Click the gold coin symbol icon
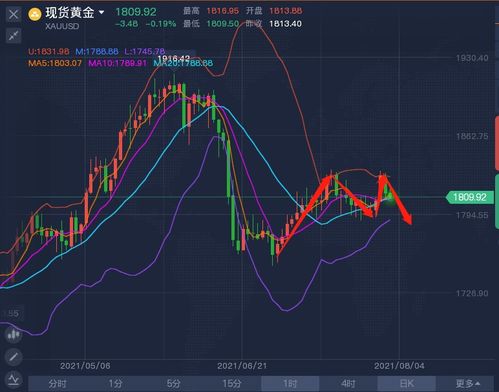Viewport: 499px width, 392px height. click(x=35, y=14)
